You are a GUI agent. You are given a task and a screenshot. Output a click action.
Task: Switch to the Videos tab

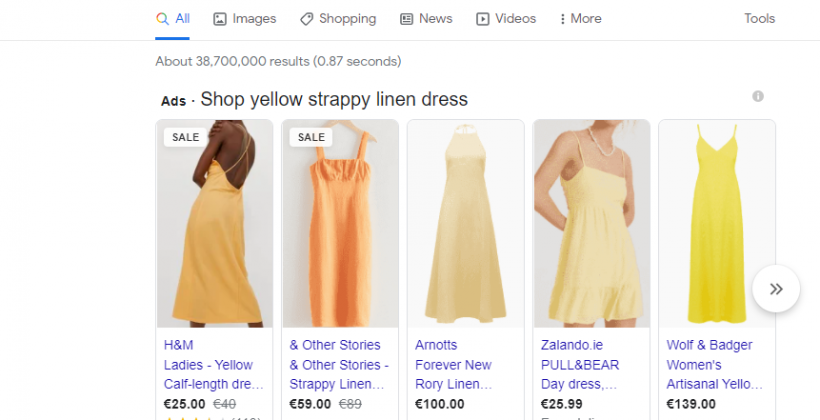tap(506, 19)
